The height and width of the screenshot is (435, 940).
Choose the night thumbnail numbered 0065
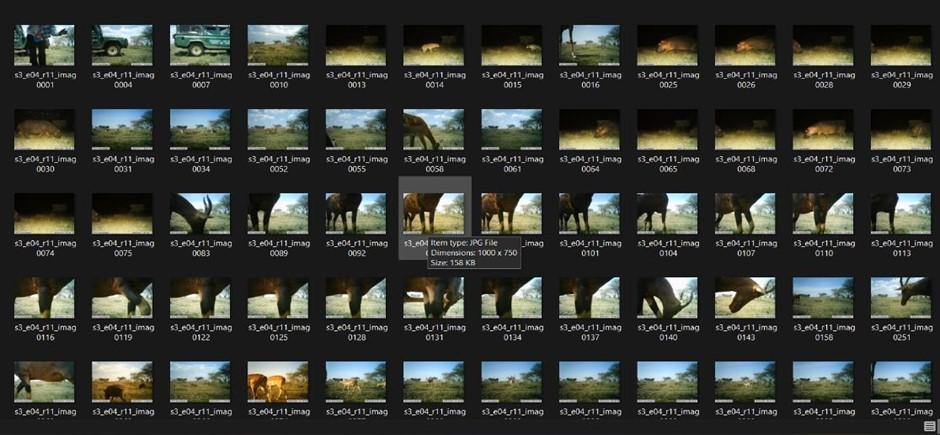668,129
